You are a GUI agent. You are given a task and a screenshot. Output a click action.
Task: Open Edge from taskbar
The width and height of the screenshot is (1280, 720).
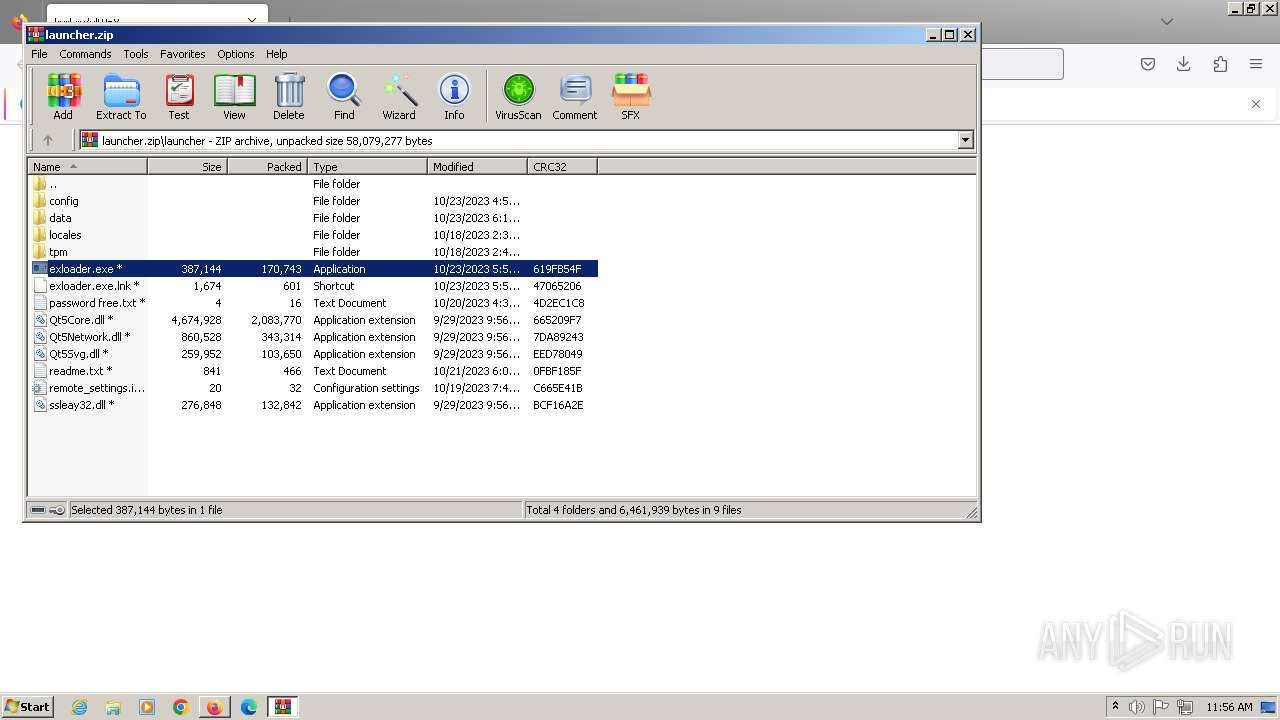(249, 707)
